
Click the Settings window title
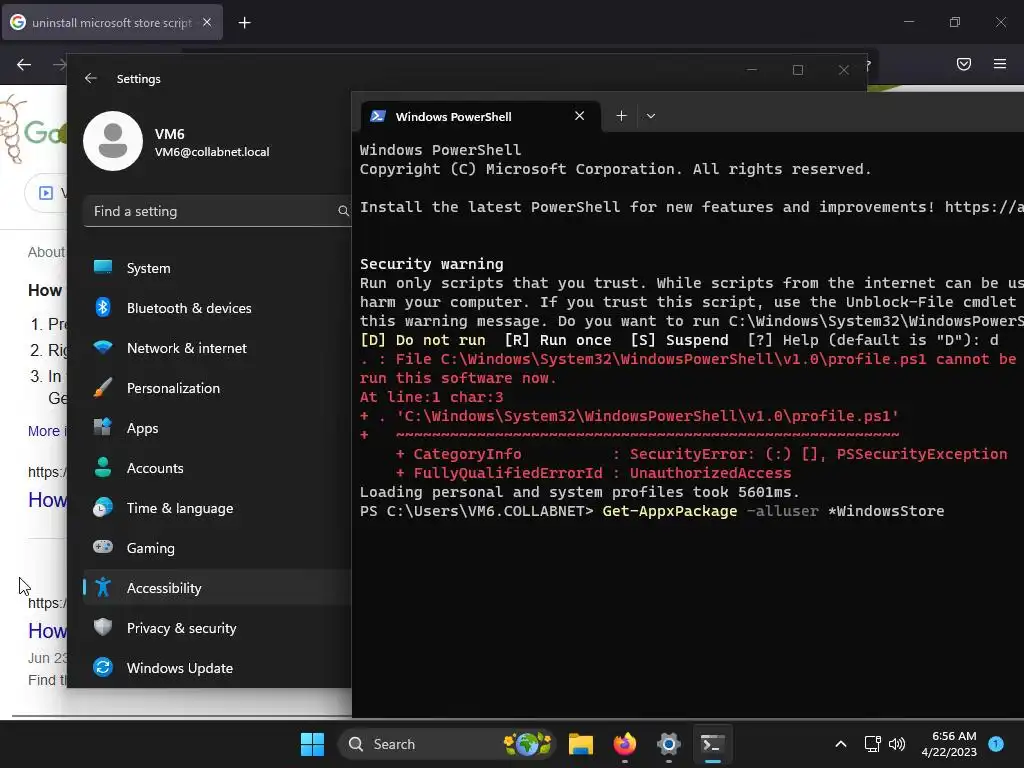(138, 79)
